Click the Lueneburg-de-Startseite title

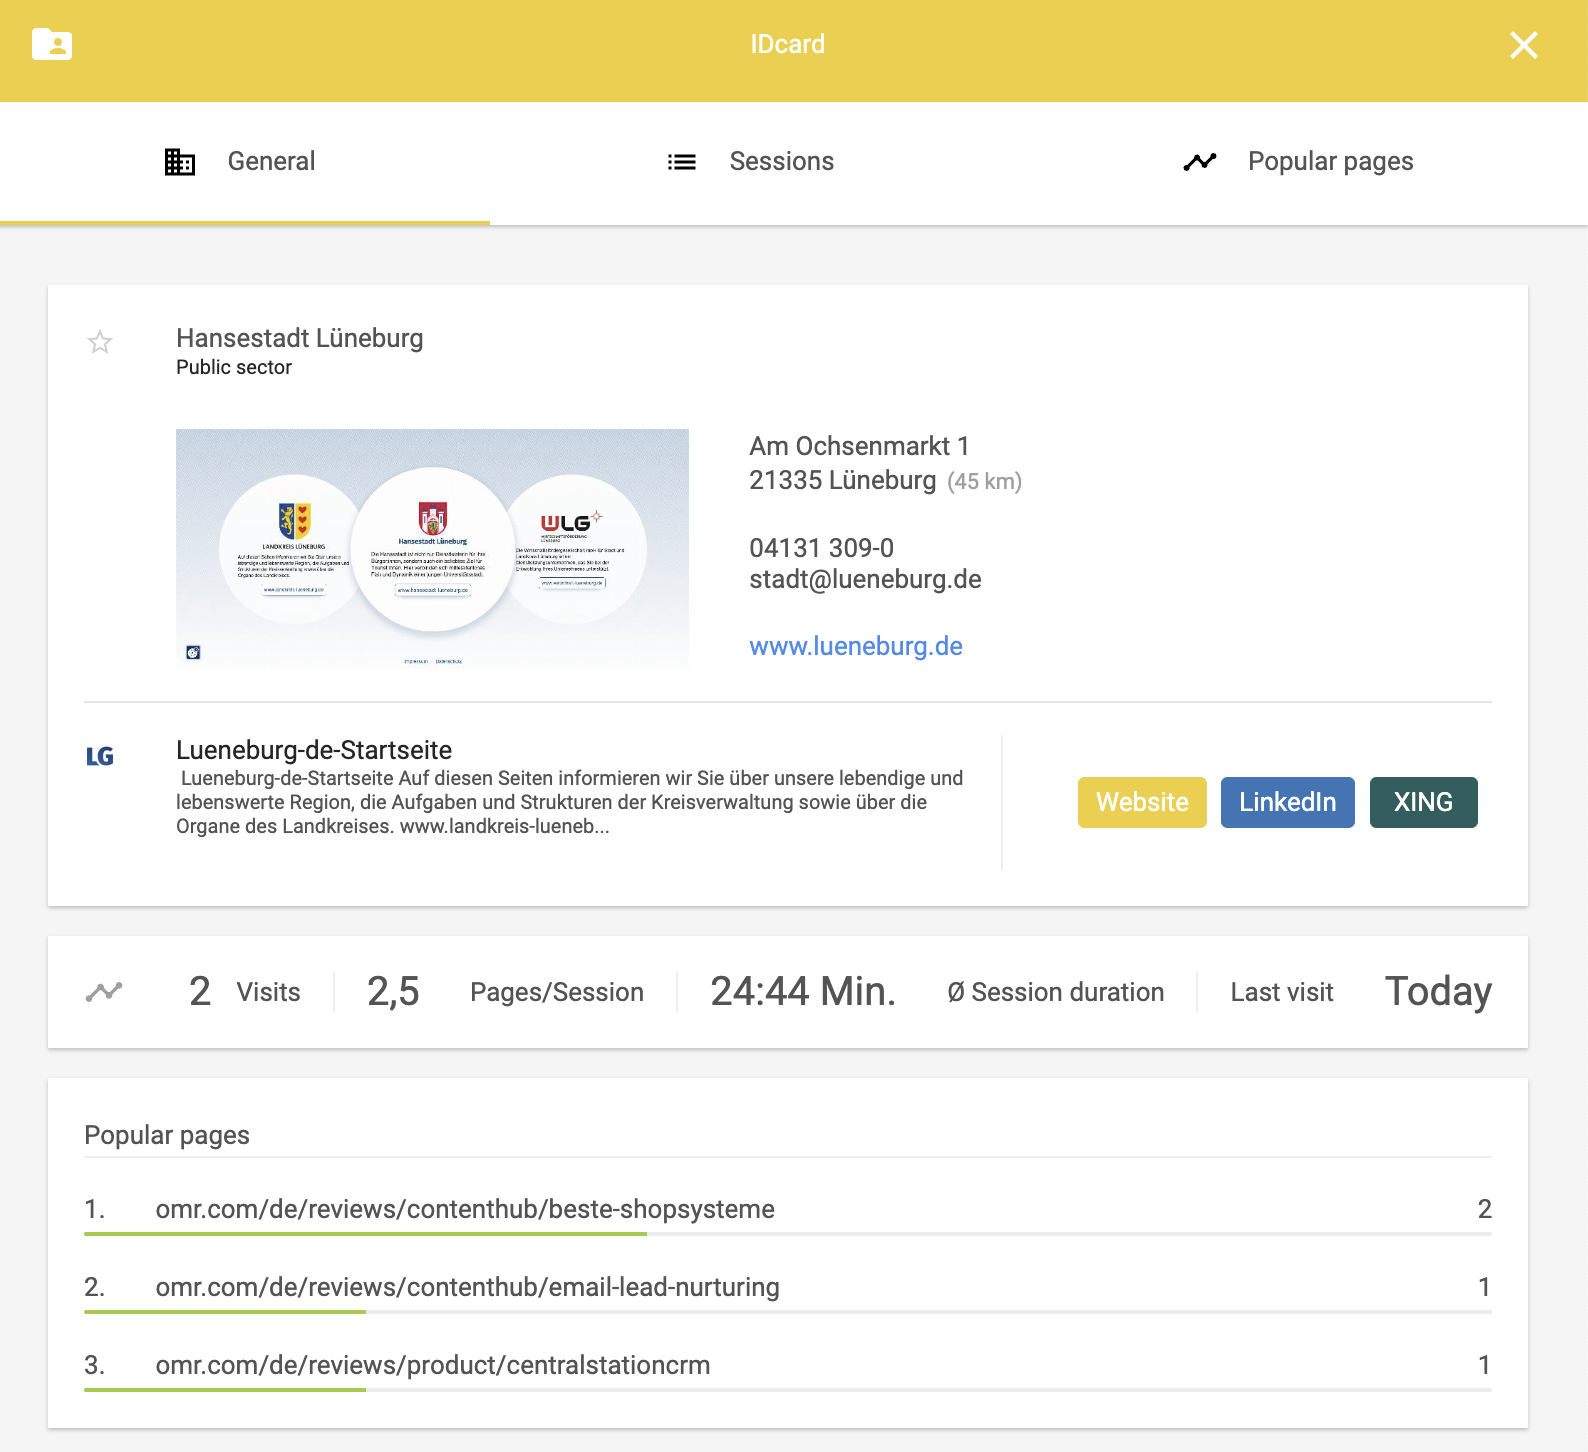point(314,750)
